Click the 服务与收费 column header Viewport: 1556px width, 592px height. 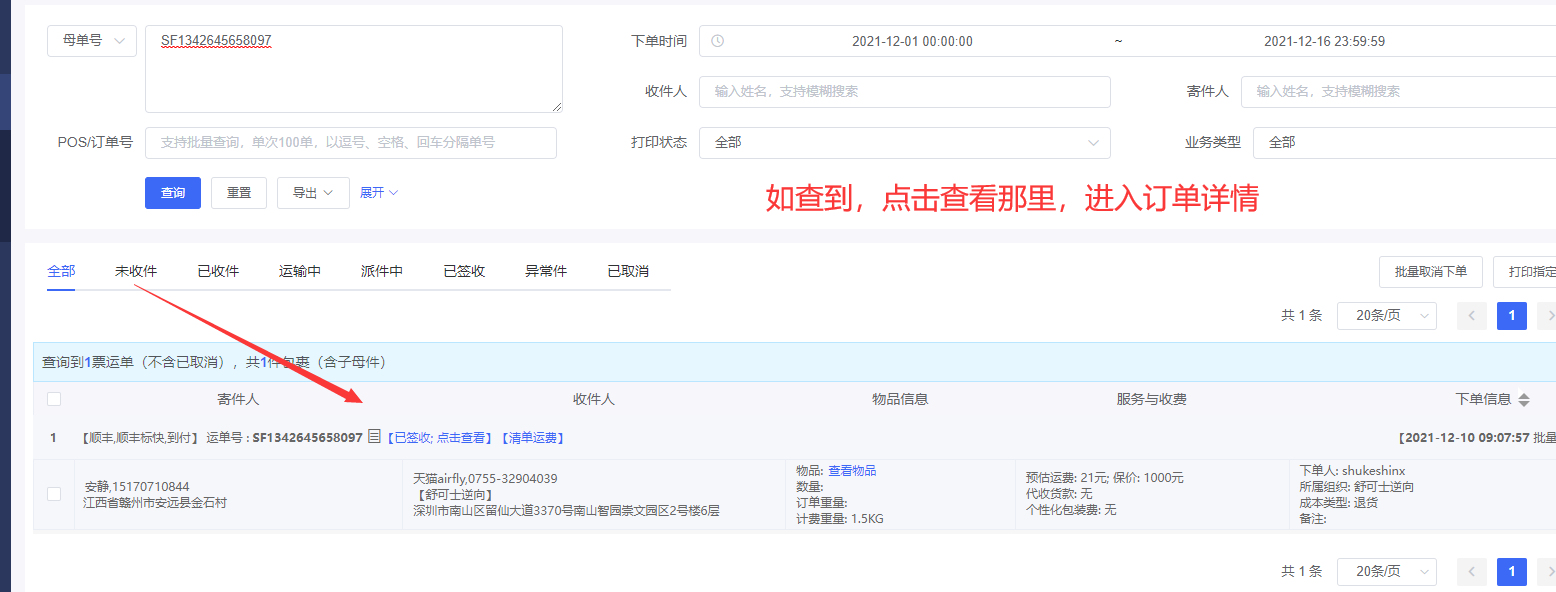click(1152, 399)
